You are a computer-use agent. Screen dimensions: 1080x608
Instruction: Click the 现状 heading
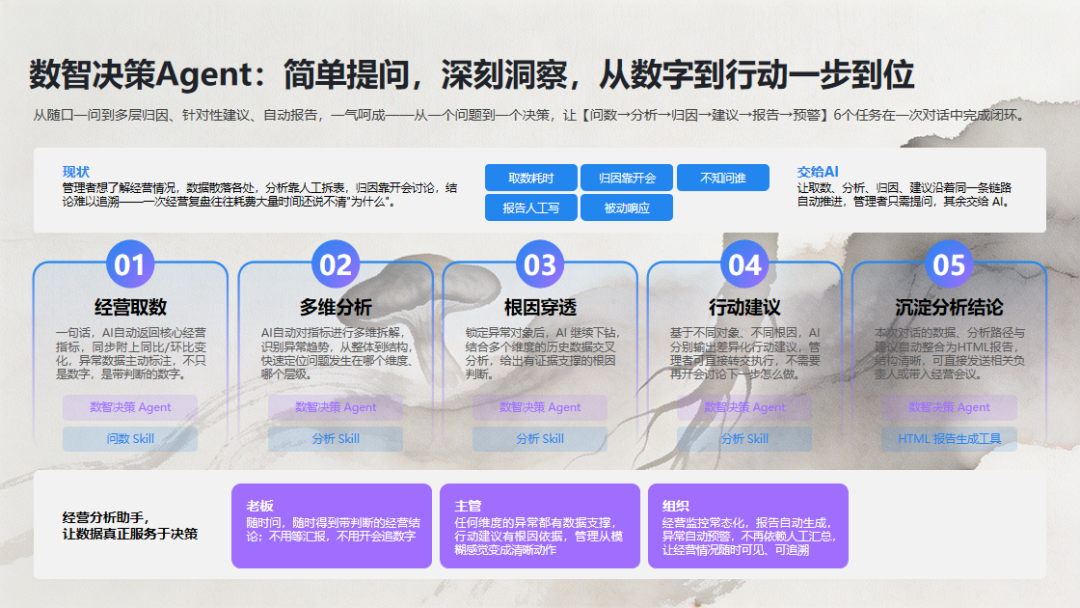pos(76,171)
